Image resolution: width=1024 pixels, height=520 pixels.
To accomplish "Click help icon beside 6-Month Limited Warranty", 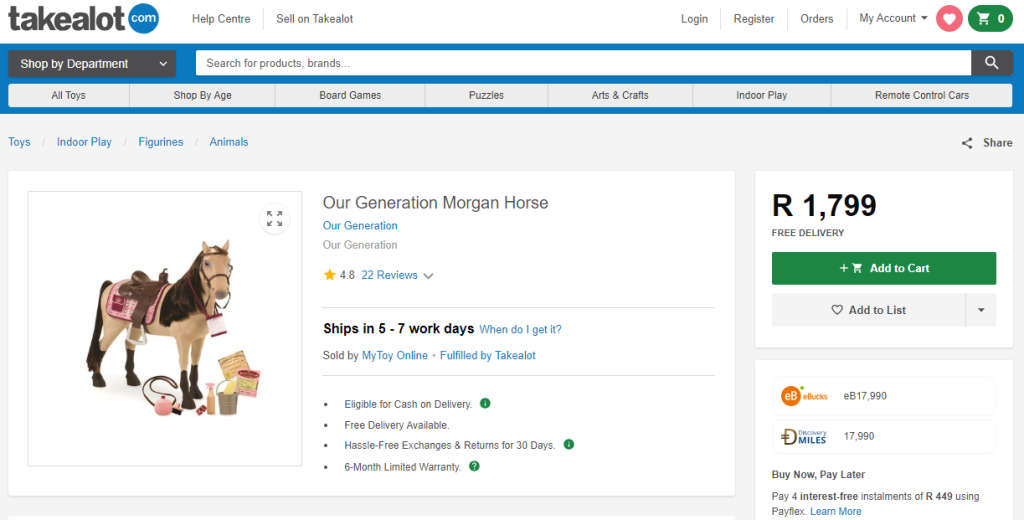I will (x=475, y=466).
